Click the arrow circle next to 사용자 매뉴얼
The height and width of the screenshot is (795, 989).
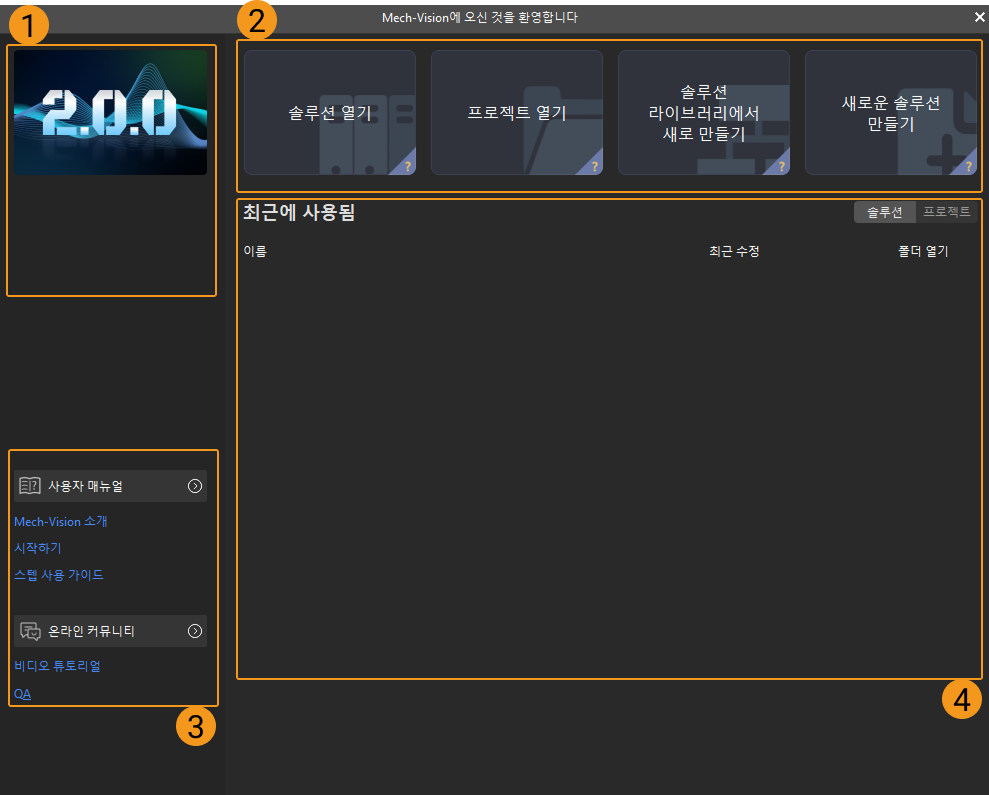pyautogui.click(x=195, y=486)
